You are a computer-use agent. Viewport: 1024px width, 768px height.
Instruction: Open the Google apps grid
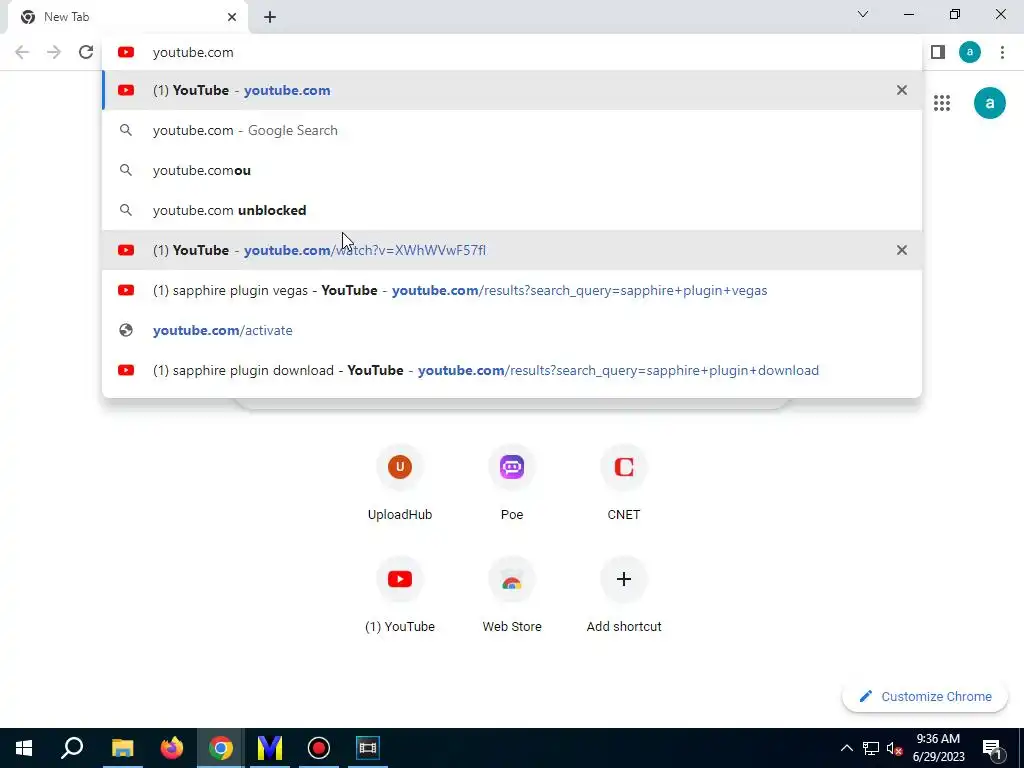click(942, 103)
